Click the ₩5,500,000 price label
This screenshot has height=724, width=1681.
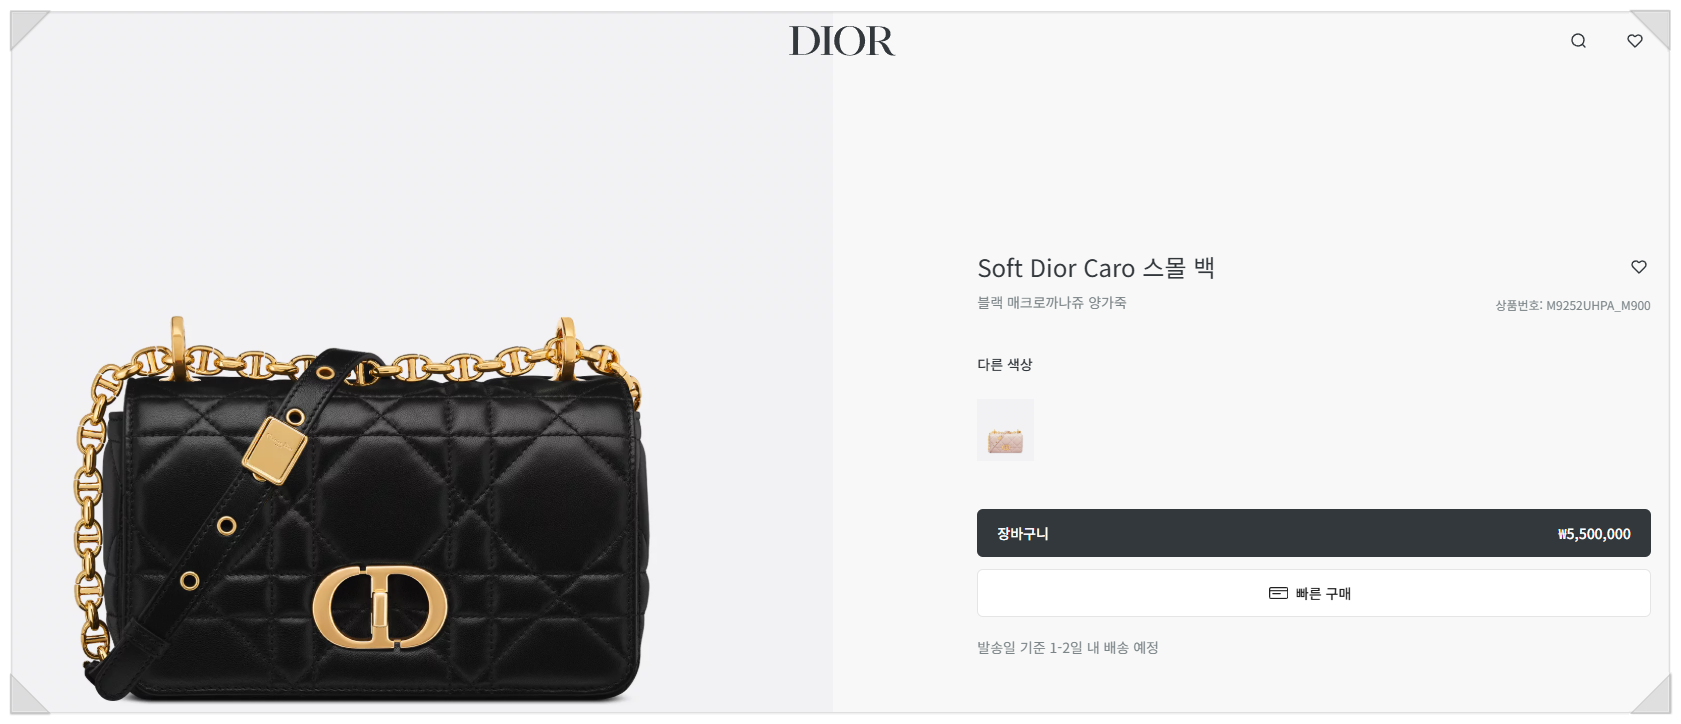click(1594, 534)
